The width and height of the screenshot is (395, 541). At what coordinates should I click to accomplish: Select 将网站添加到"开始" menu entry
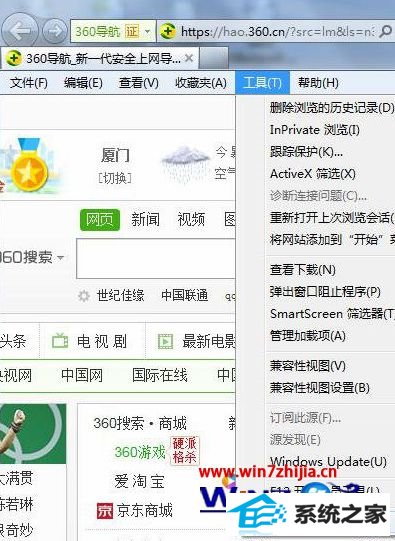[x=332, y=239]
